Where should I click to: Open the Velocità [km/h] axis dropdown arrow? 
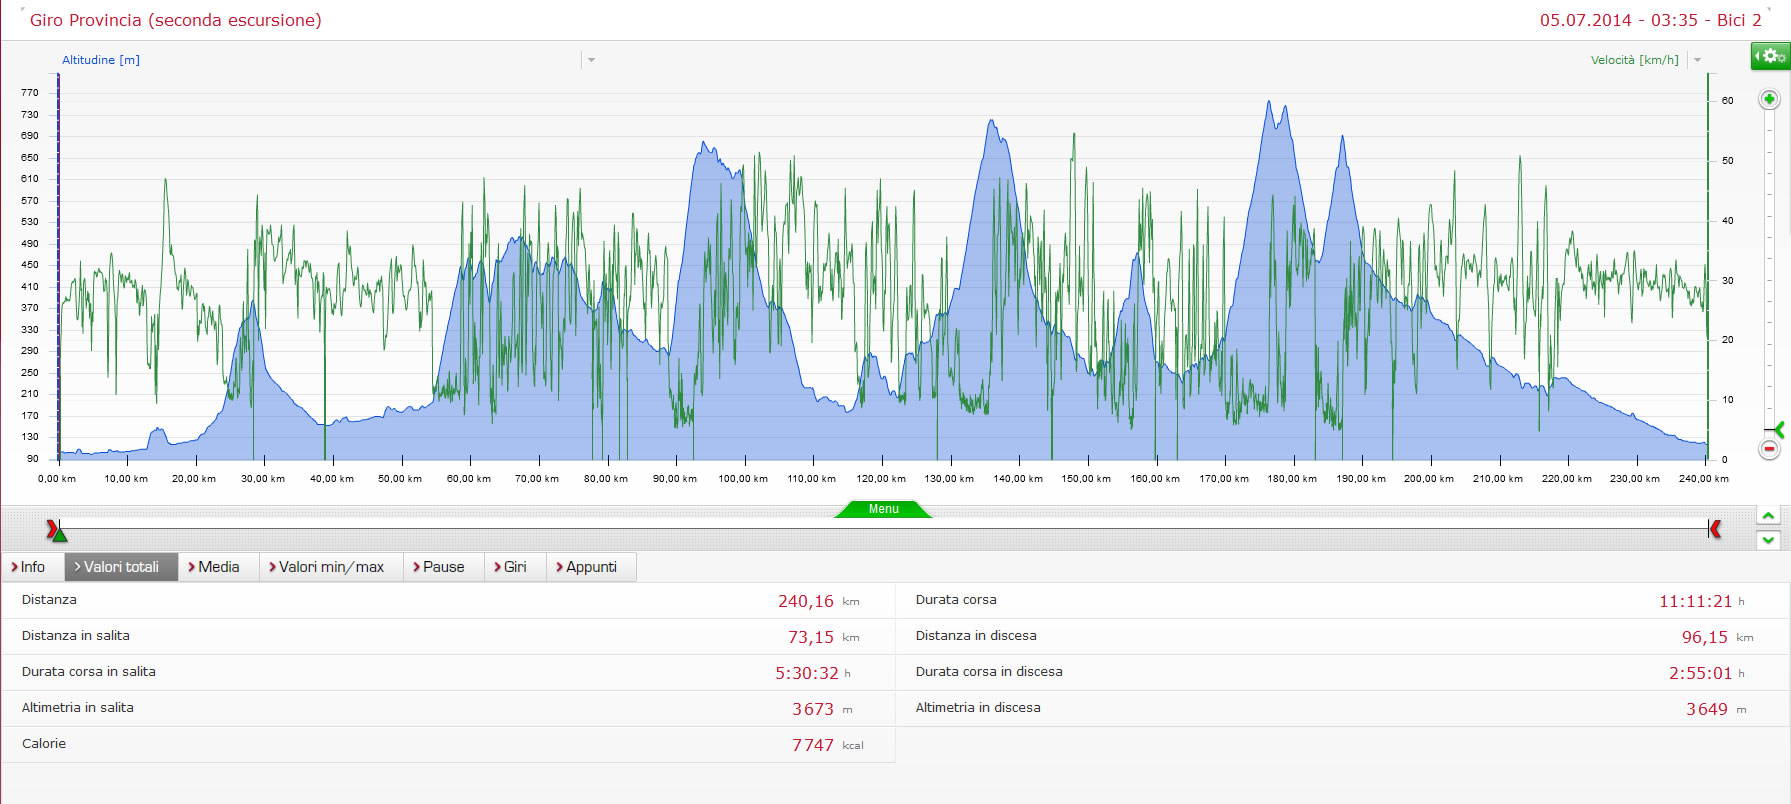click(x=1697, y=60)
